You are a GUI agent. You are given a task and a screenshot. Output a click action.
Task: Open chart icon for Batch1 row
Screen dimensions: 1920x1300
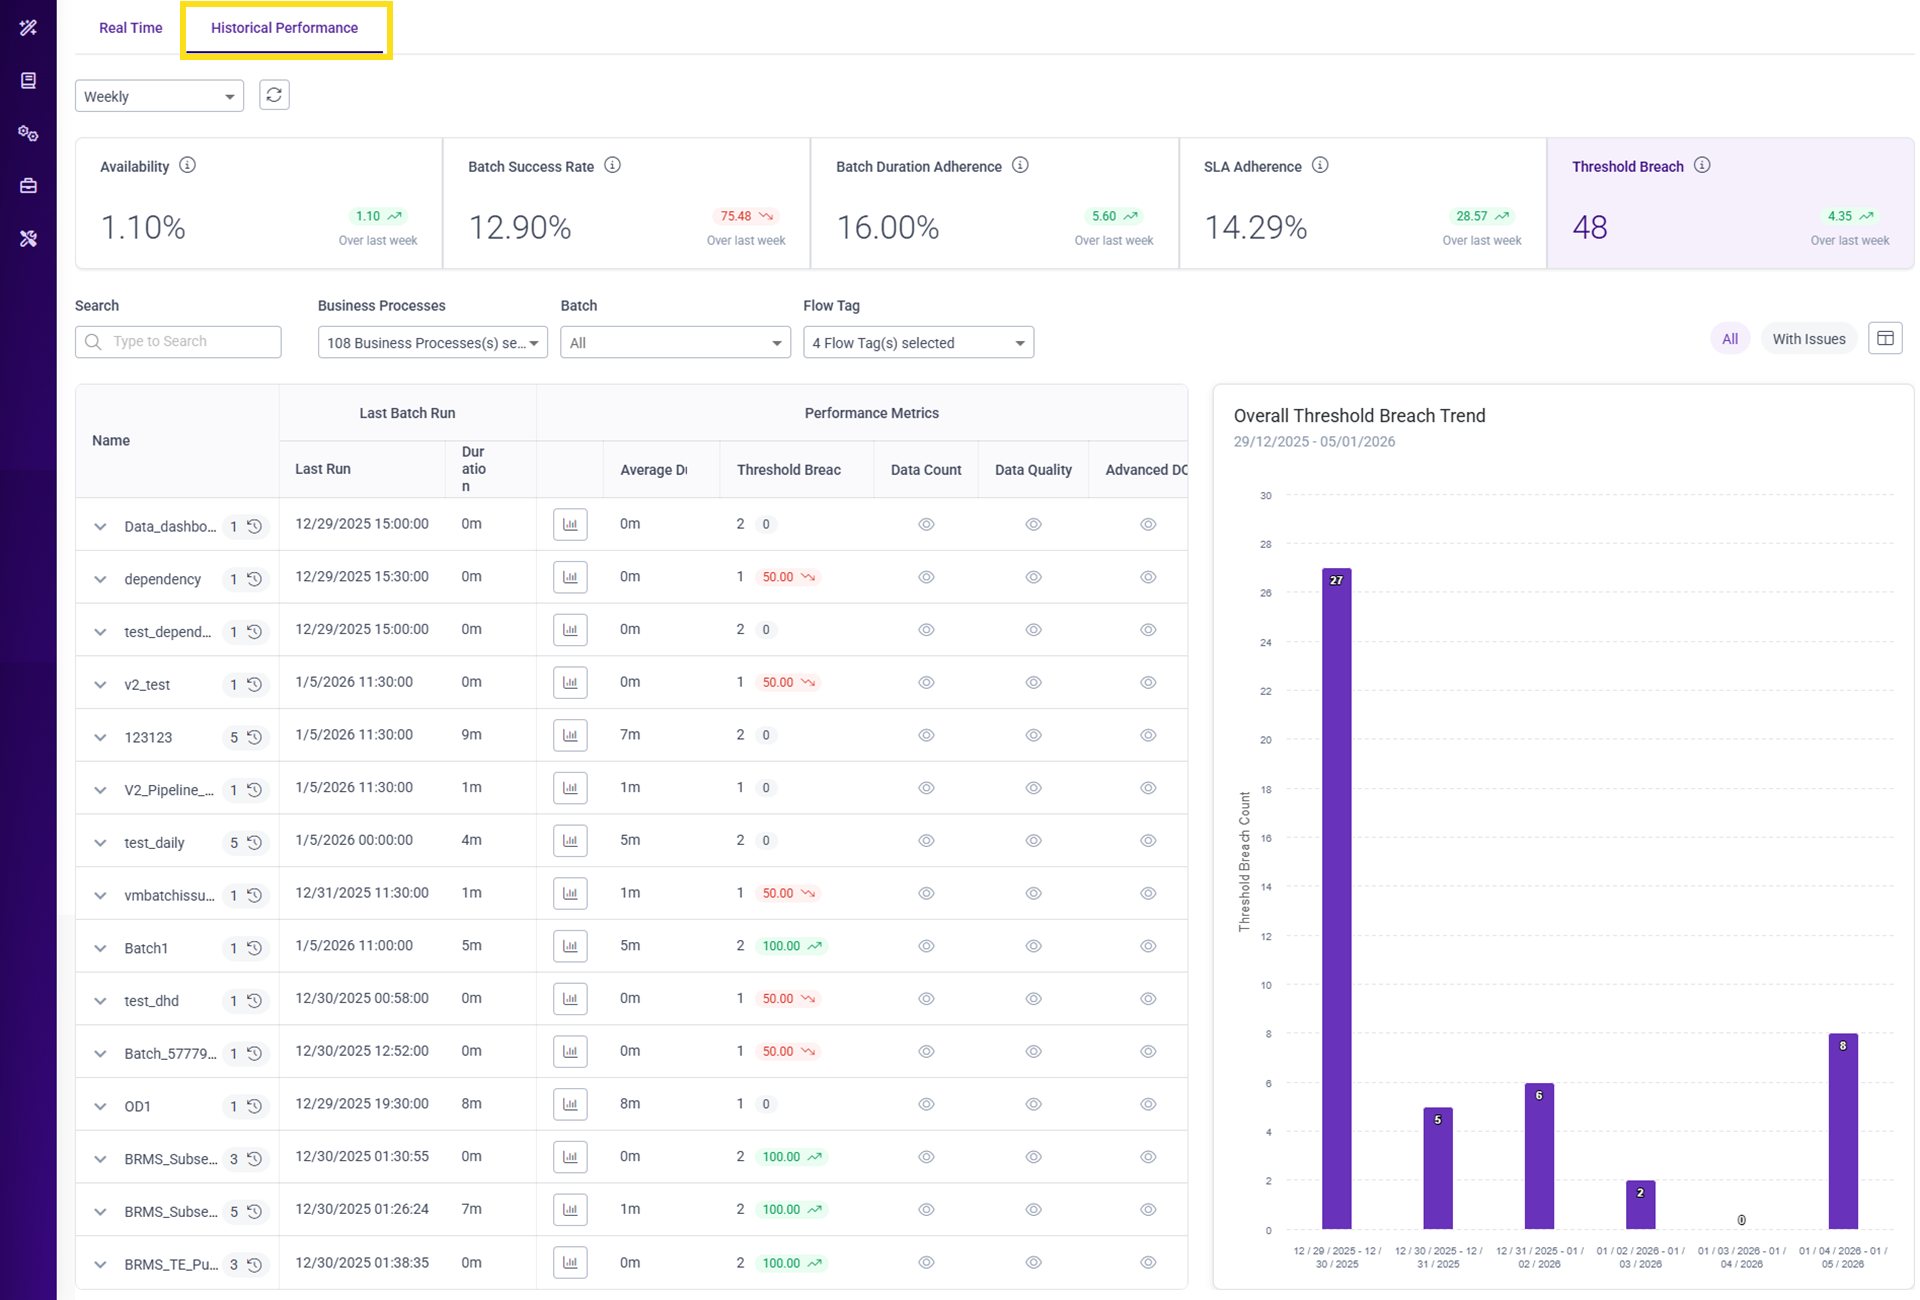[570, 946]
